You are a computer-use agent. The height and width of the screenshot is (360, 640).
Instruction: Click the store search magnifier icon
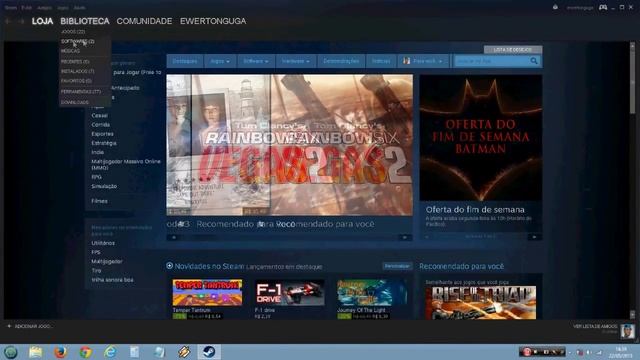coord(534,61)
